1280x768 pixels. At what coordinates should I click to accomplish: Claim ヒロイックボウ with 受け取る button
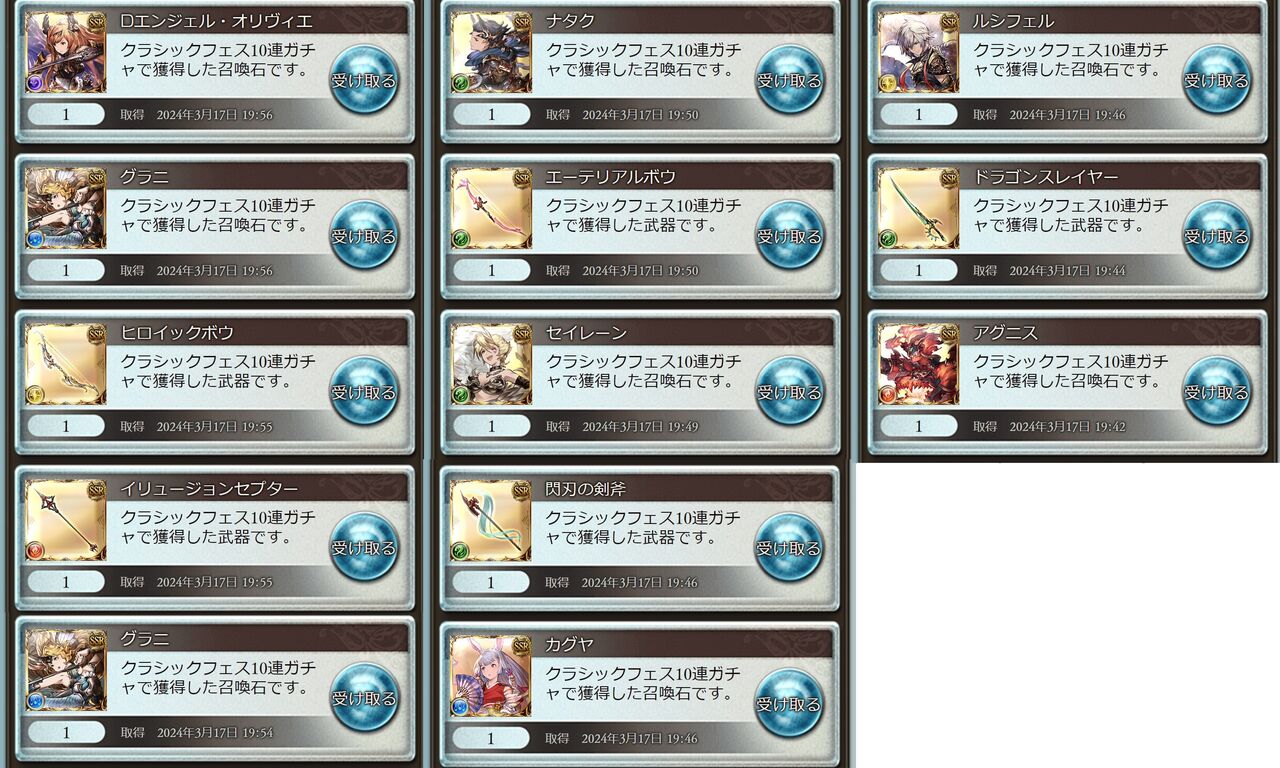pyautogui.click(x=364, y=392)
